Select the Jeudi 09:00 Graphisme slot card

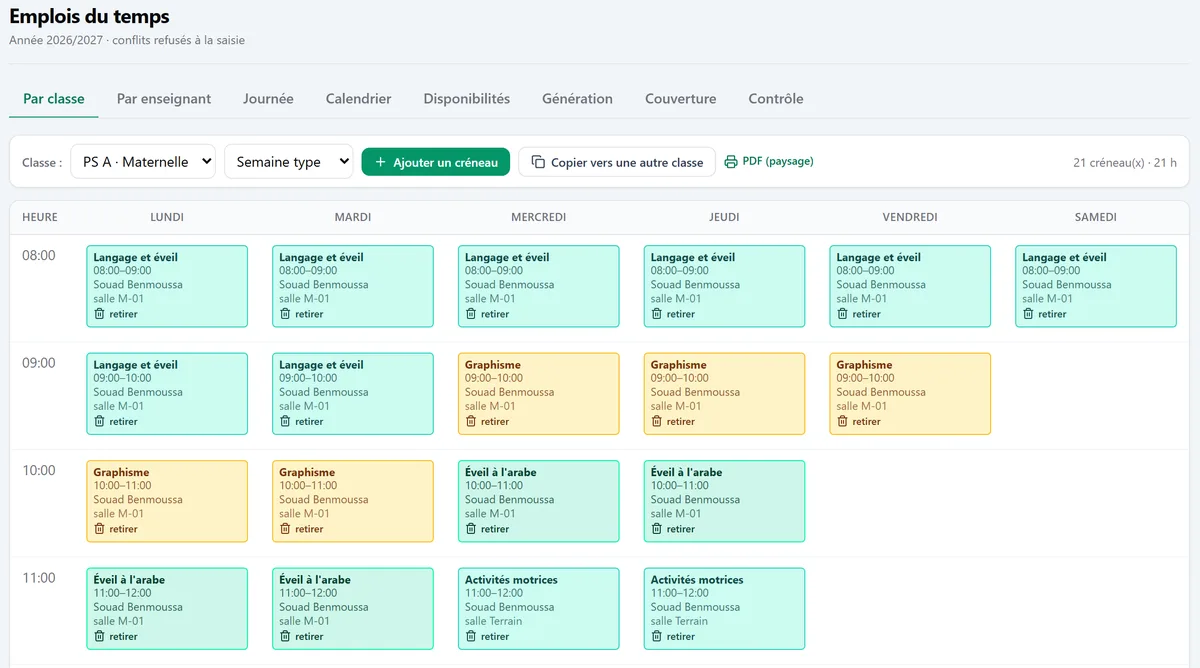tap(725, 394)
